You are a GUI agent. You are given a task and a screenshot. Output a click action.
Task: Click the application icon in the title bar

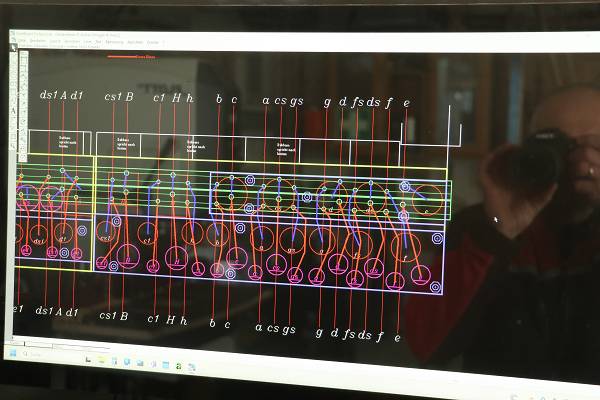pyautogui.click(x=12, y=33)
